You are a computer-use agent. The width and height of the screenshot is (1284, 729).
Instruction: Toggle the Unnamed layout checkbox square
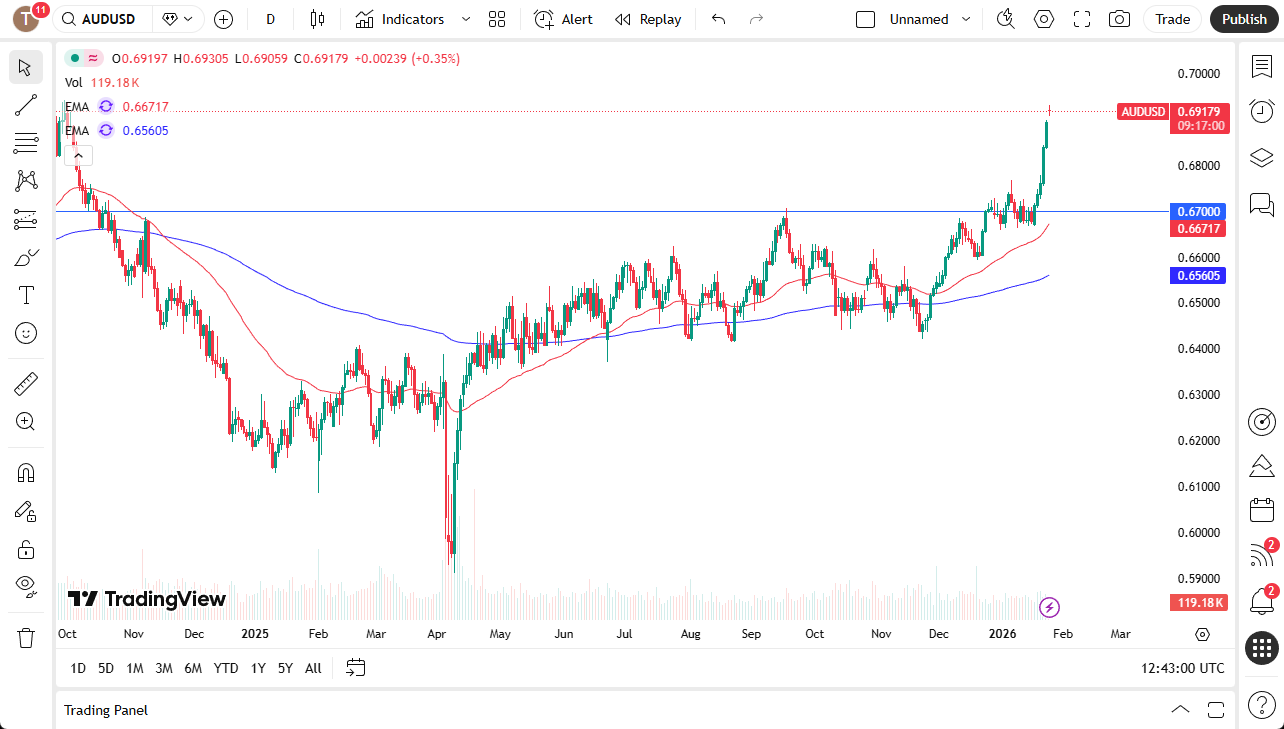pyautogui.click(x=866, y=19)
